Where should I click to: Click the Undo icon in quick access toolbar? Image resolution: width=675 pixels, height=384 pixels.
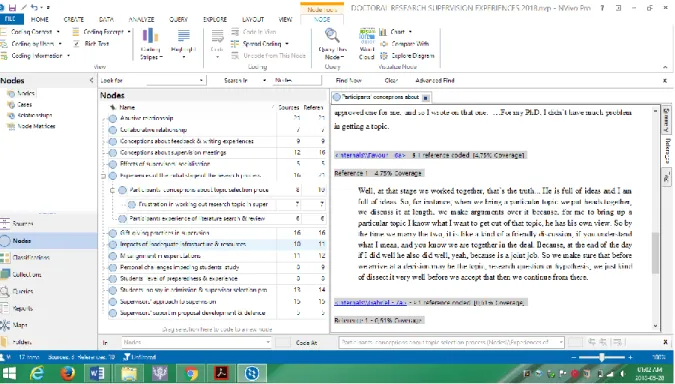tap(34, 7)
